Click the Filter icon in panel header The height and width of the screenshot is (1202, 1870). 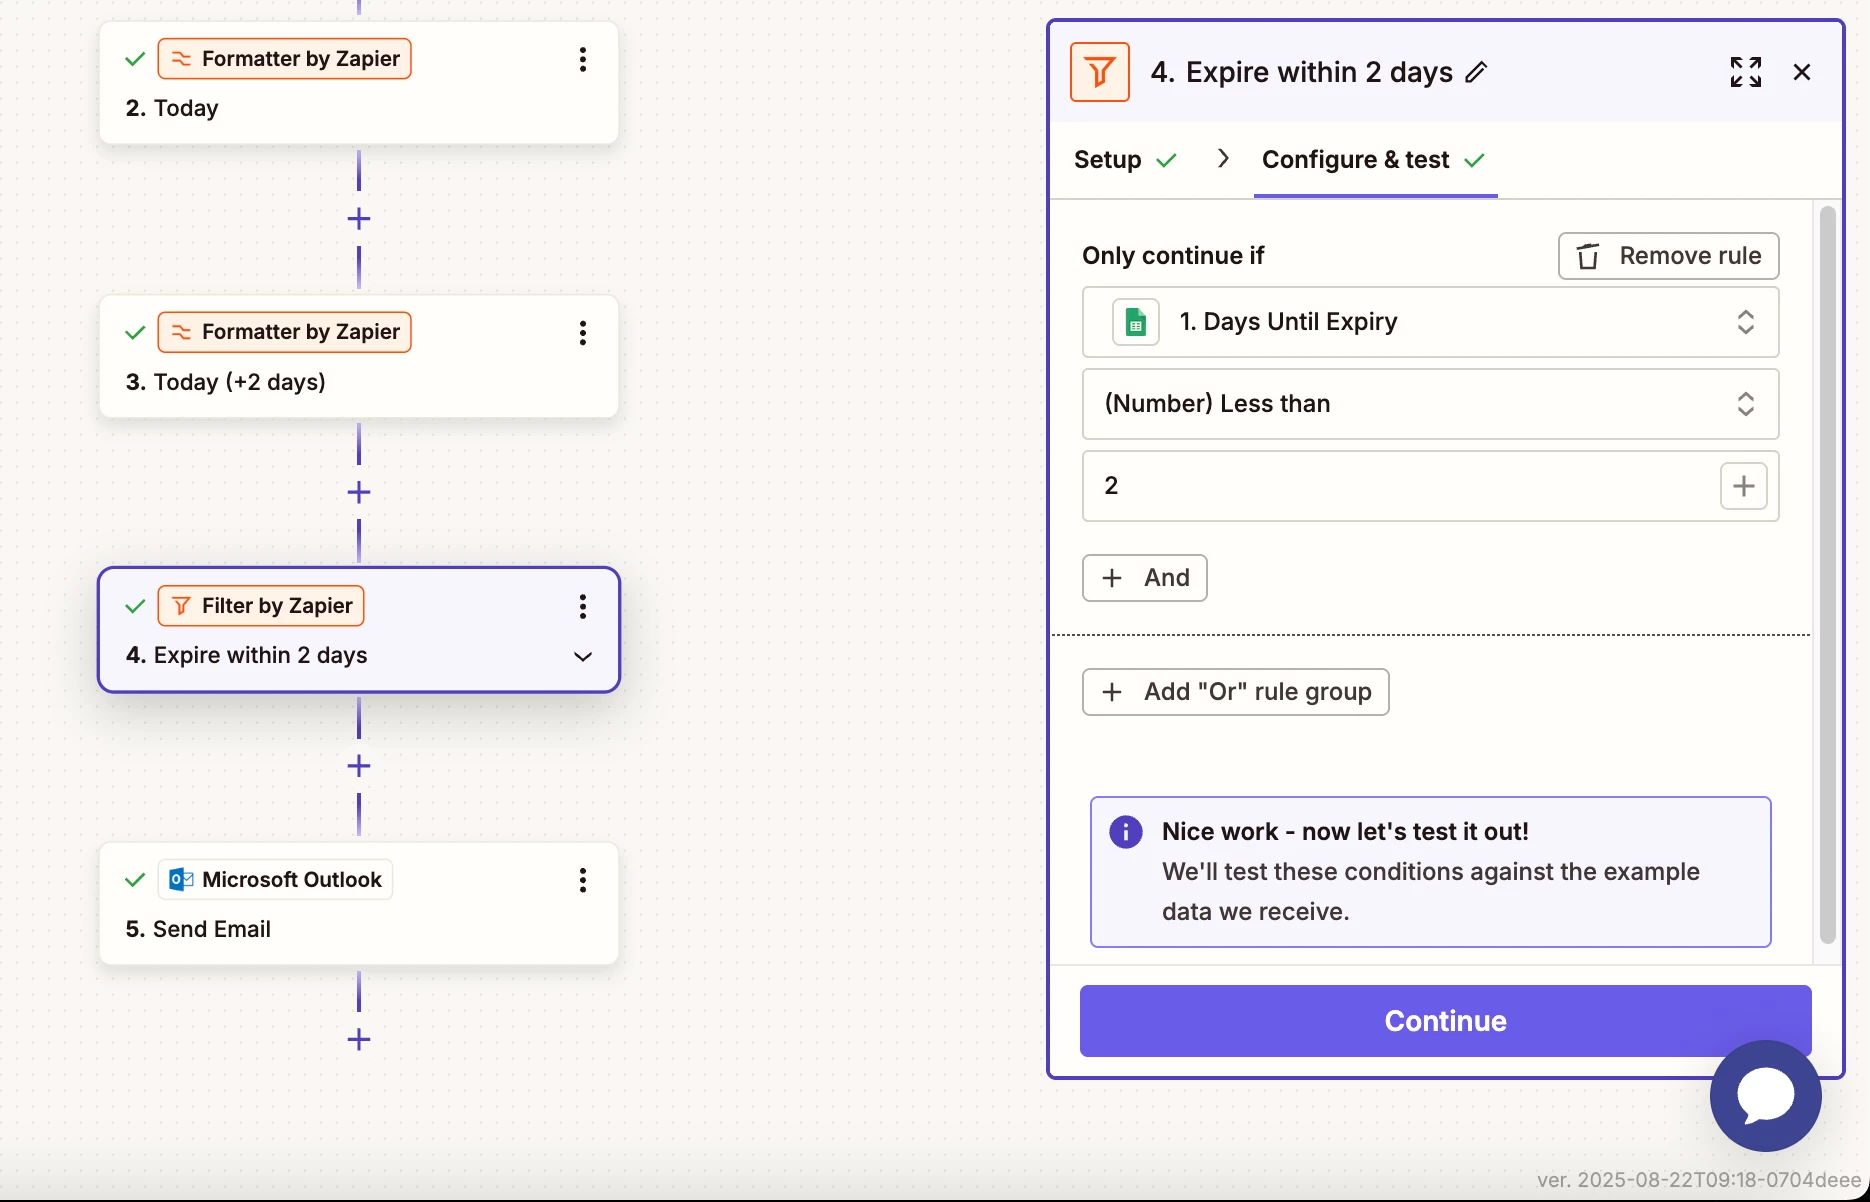pos(1100,72)
